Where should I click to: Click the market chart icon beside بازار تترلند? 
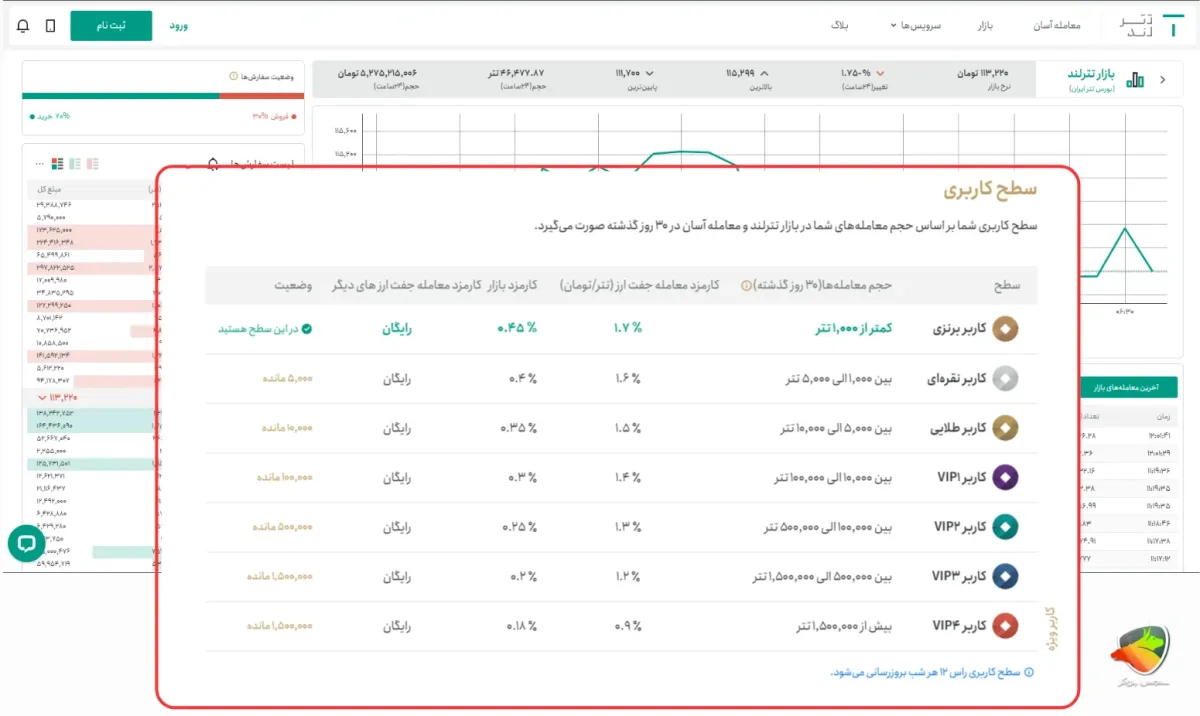(x=1136, y=80)
